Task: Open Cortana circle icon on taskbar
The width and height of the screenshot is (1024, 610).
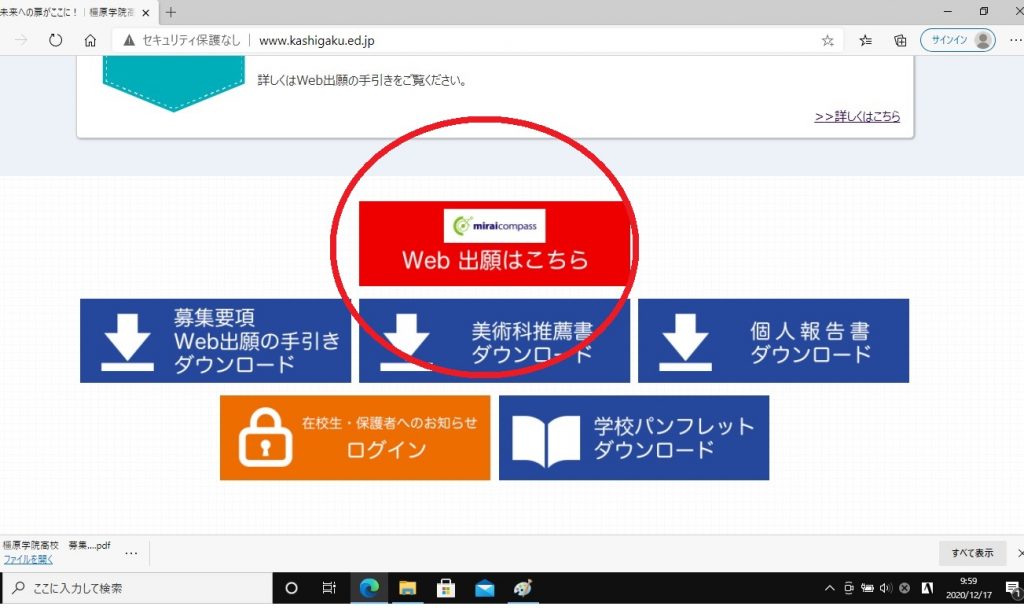Action: [x=291, y=588]
